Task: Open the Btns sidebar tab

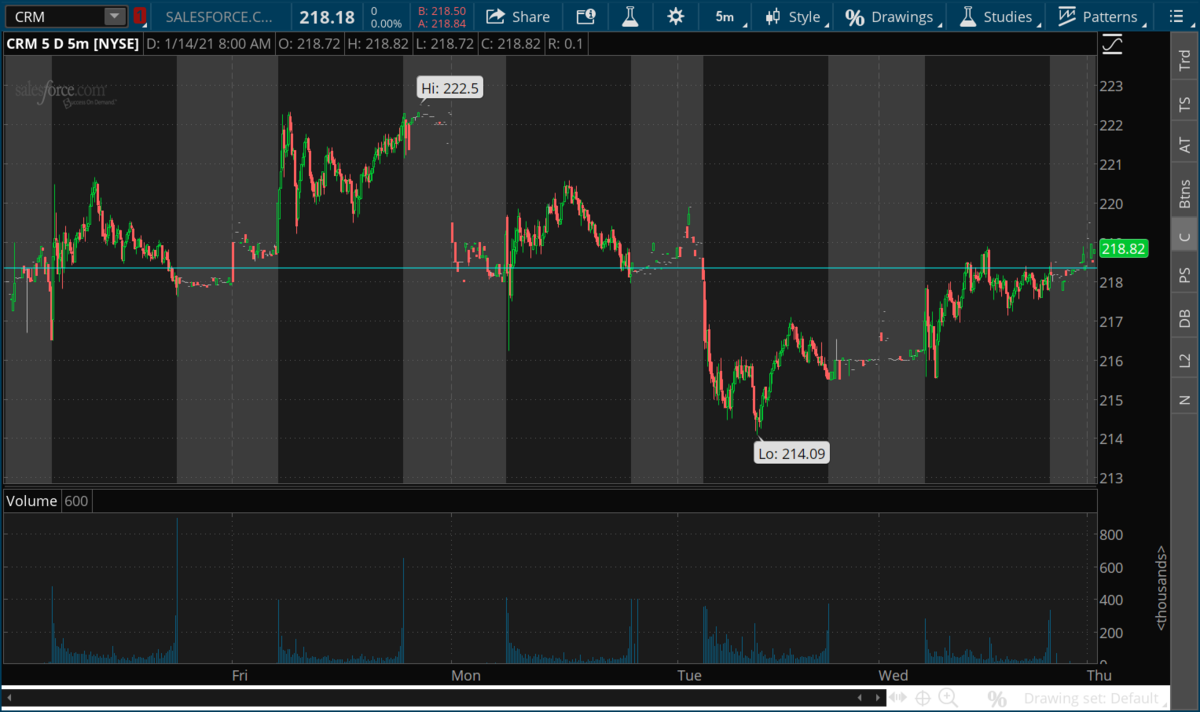Action: (x=1185, y=192)
